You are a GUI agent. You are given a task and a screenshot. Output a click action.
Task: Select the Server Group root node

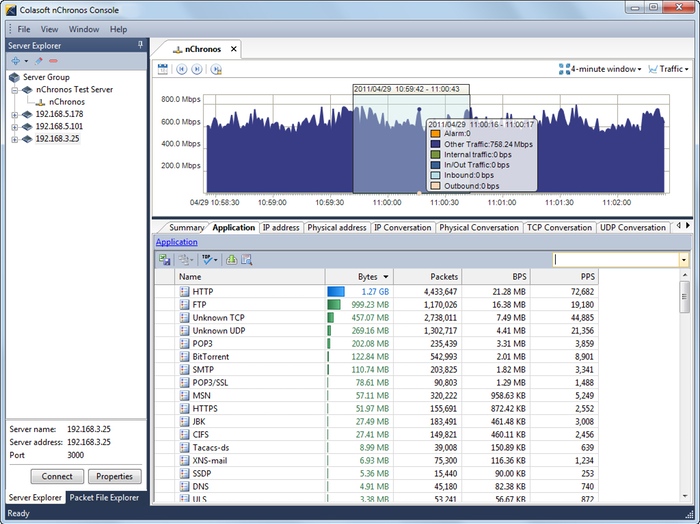(46, 77)
